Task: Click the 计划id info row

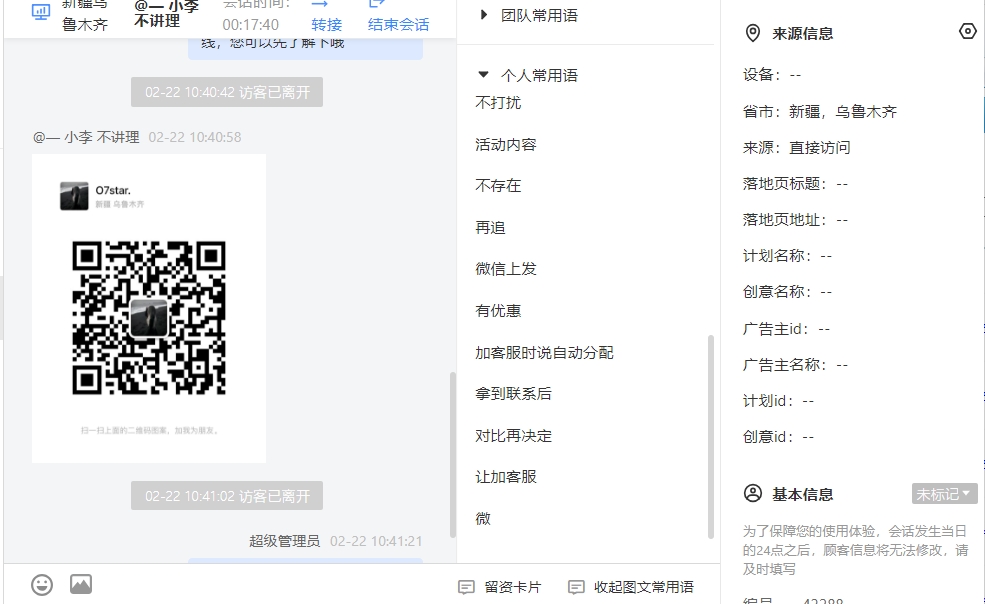Action: click(778, 401)
